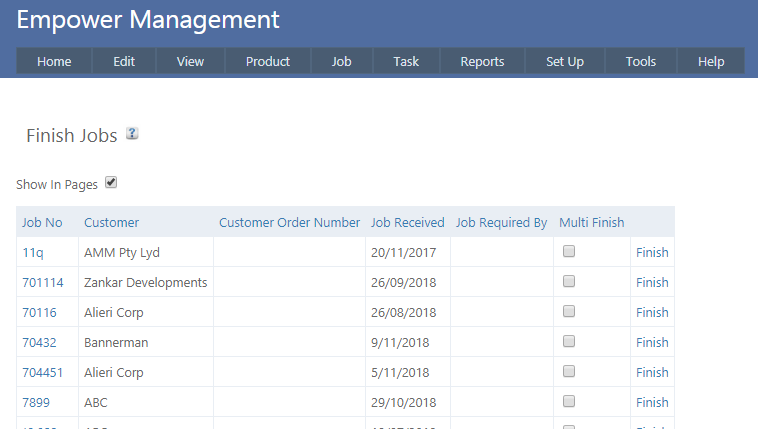Click Finish link for job 7899
Viewport: 758px width, 429px height.
click(x=652, y=402)
